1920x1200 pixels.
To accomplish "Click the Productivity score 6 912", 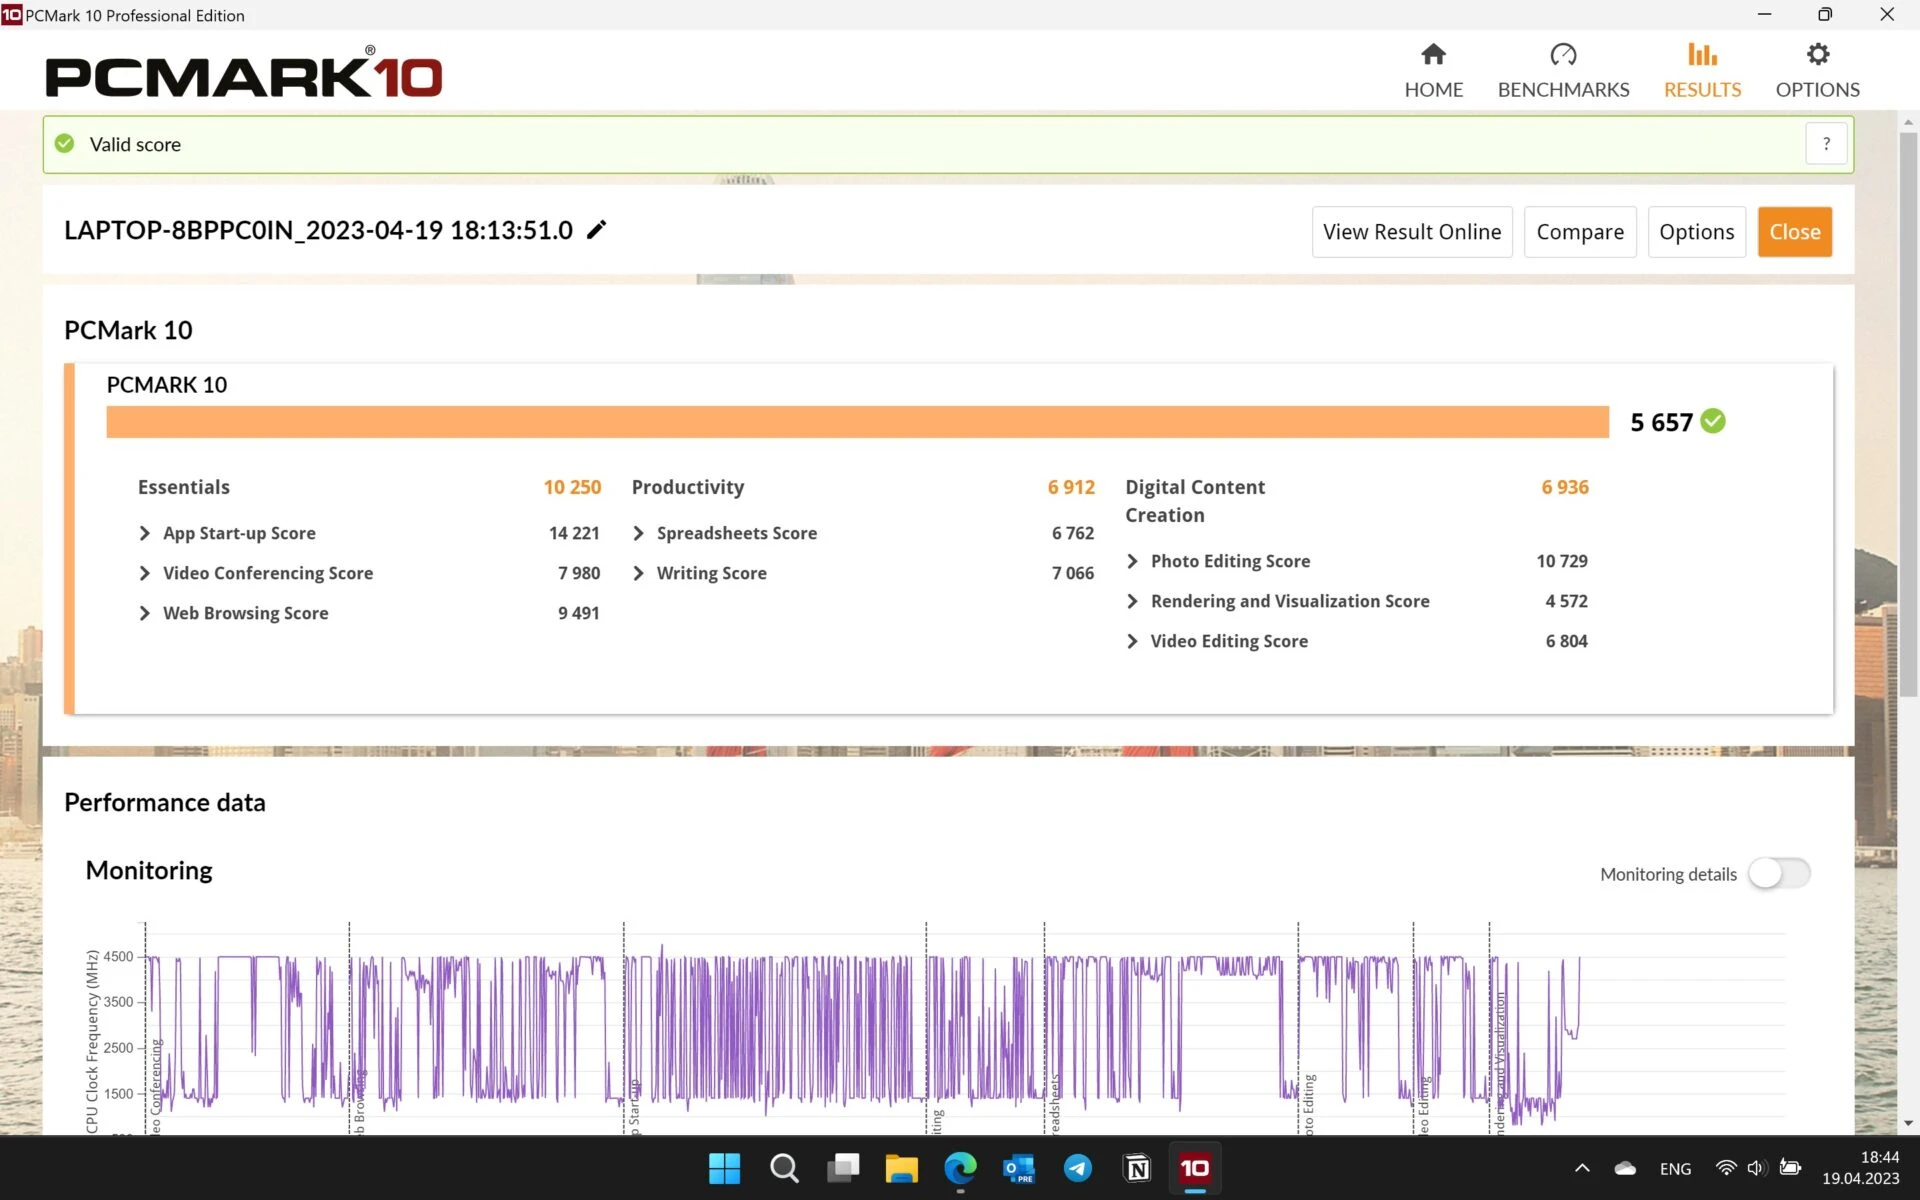I will click(1071, 487).
